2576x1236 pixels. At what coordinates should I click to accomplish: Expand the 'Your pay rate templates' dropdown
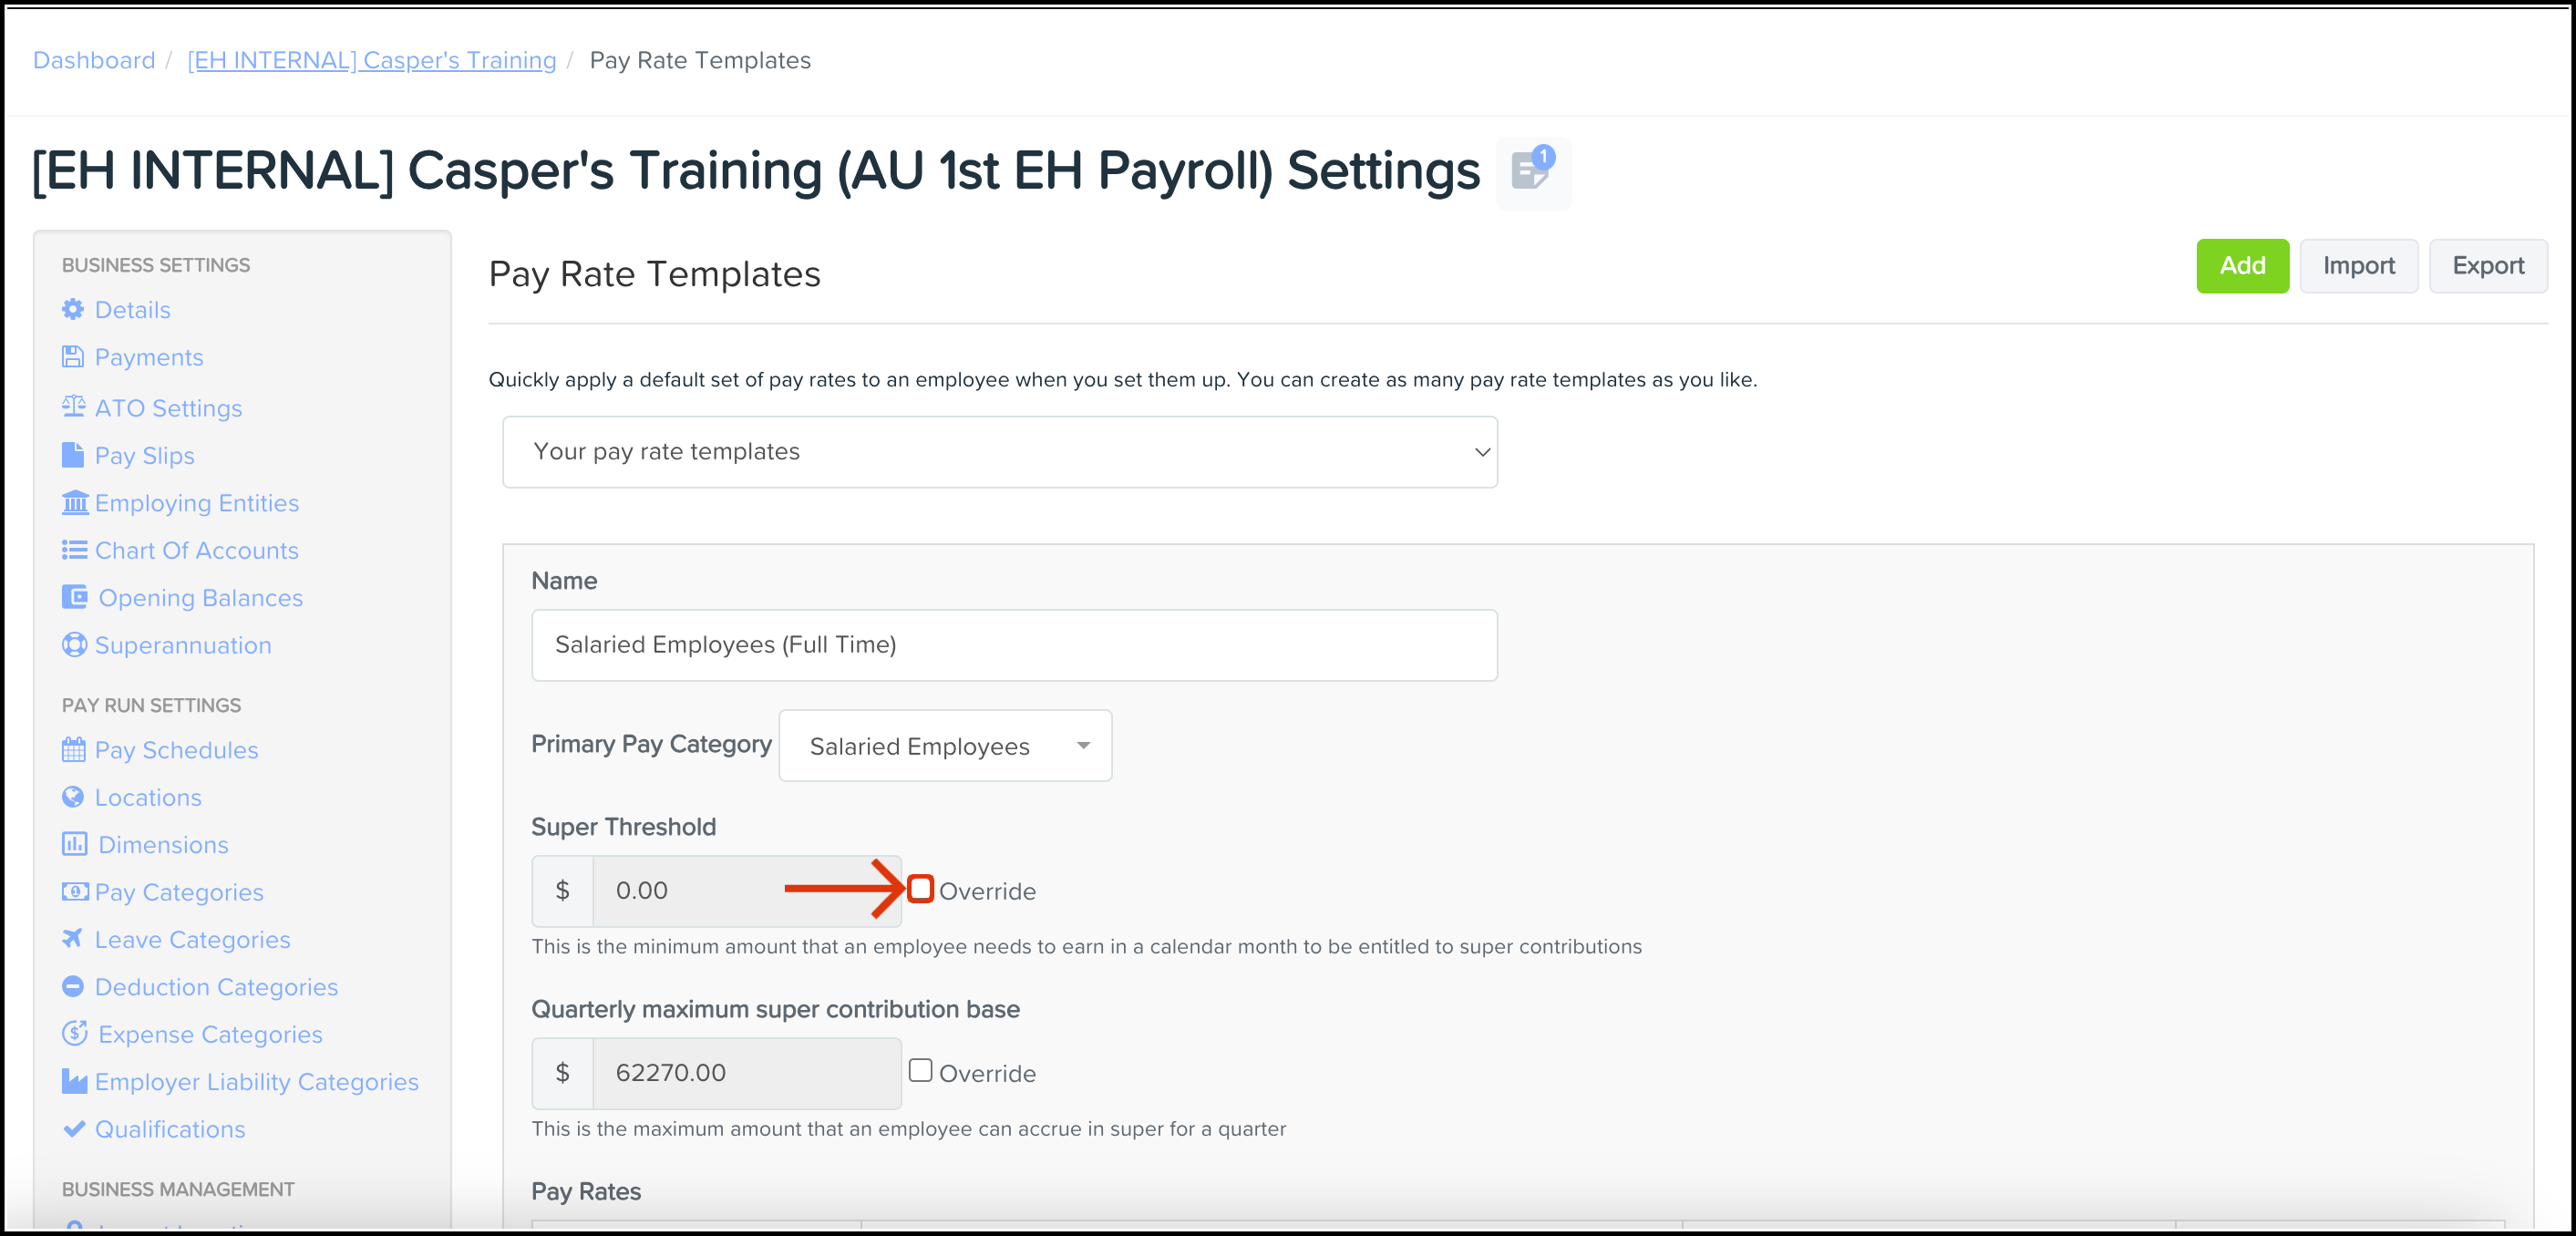pos(999,452)
